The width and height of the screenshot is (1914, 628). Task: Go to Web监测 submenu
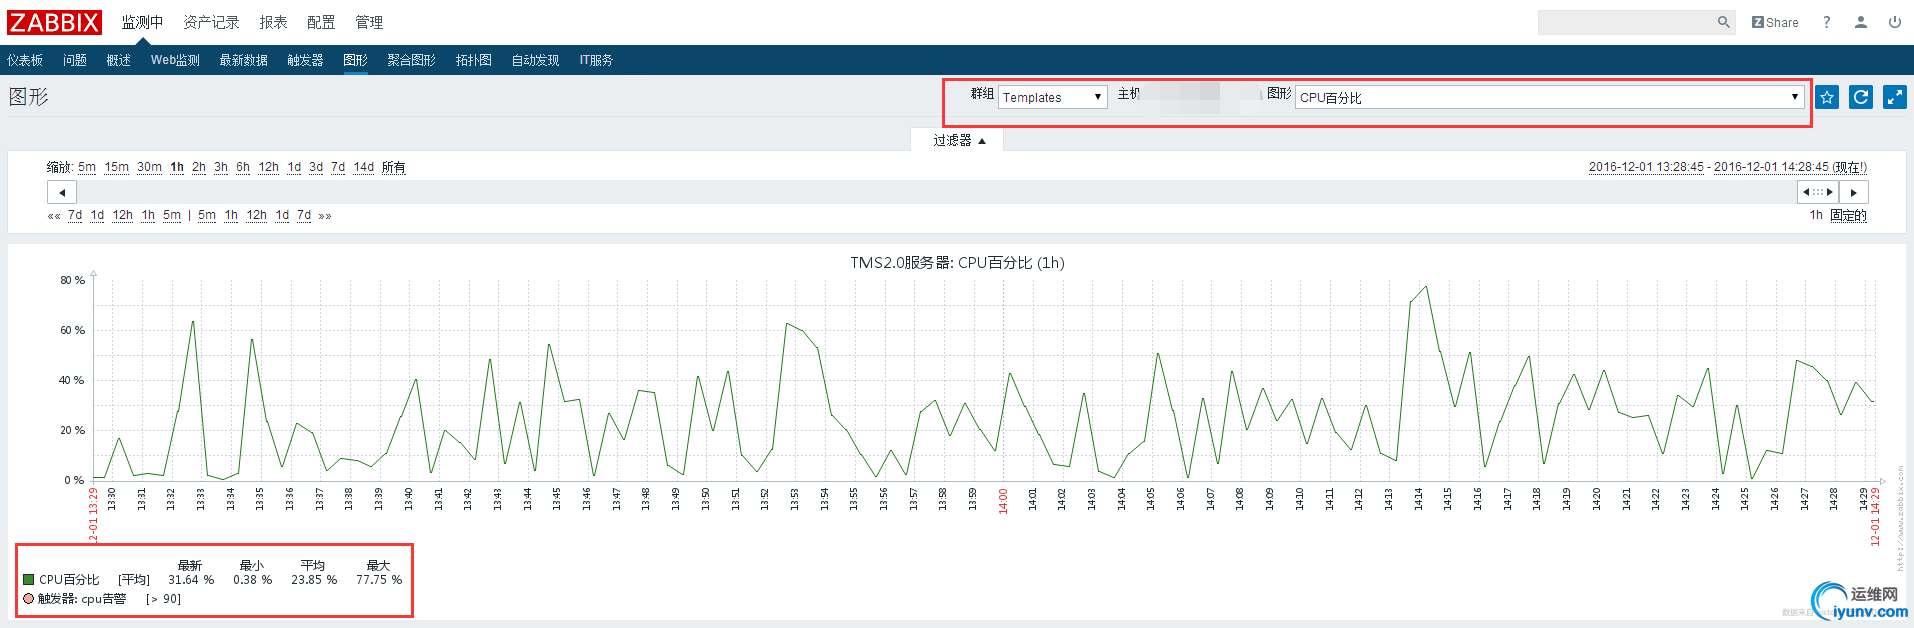point(175,60)
